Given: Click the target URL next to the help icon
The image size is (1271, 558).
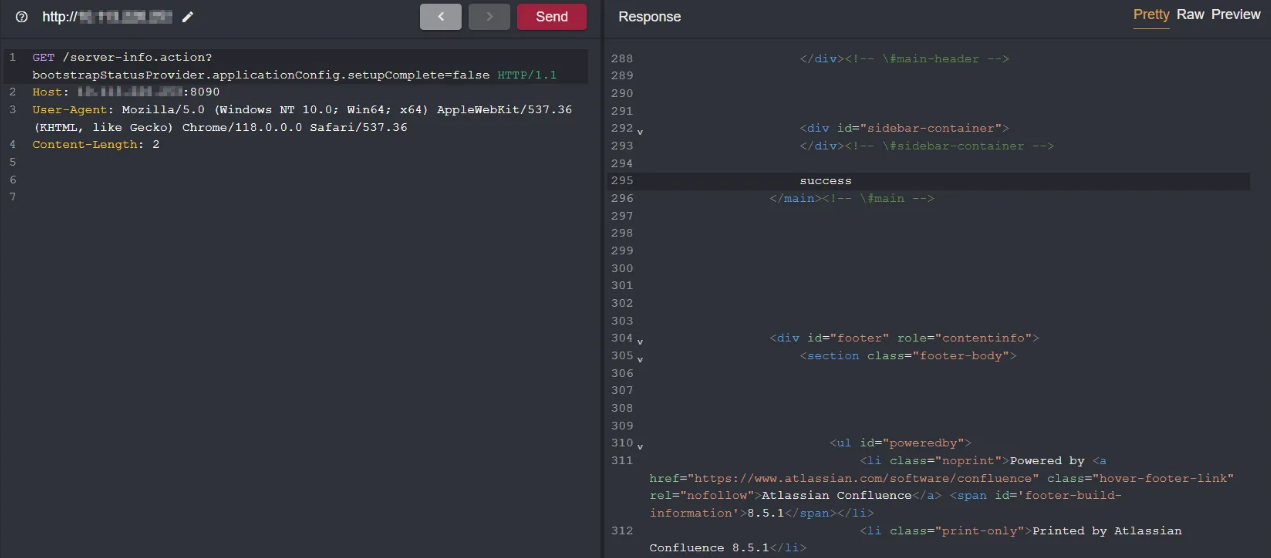Looking at the screenshot, I should pyautogui.click(x=108, y=17).
